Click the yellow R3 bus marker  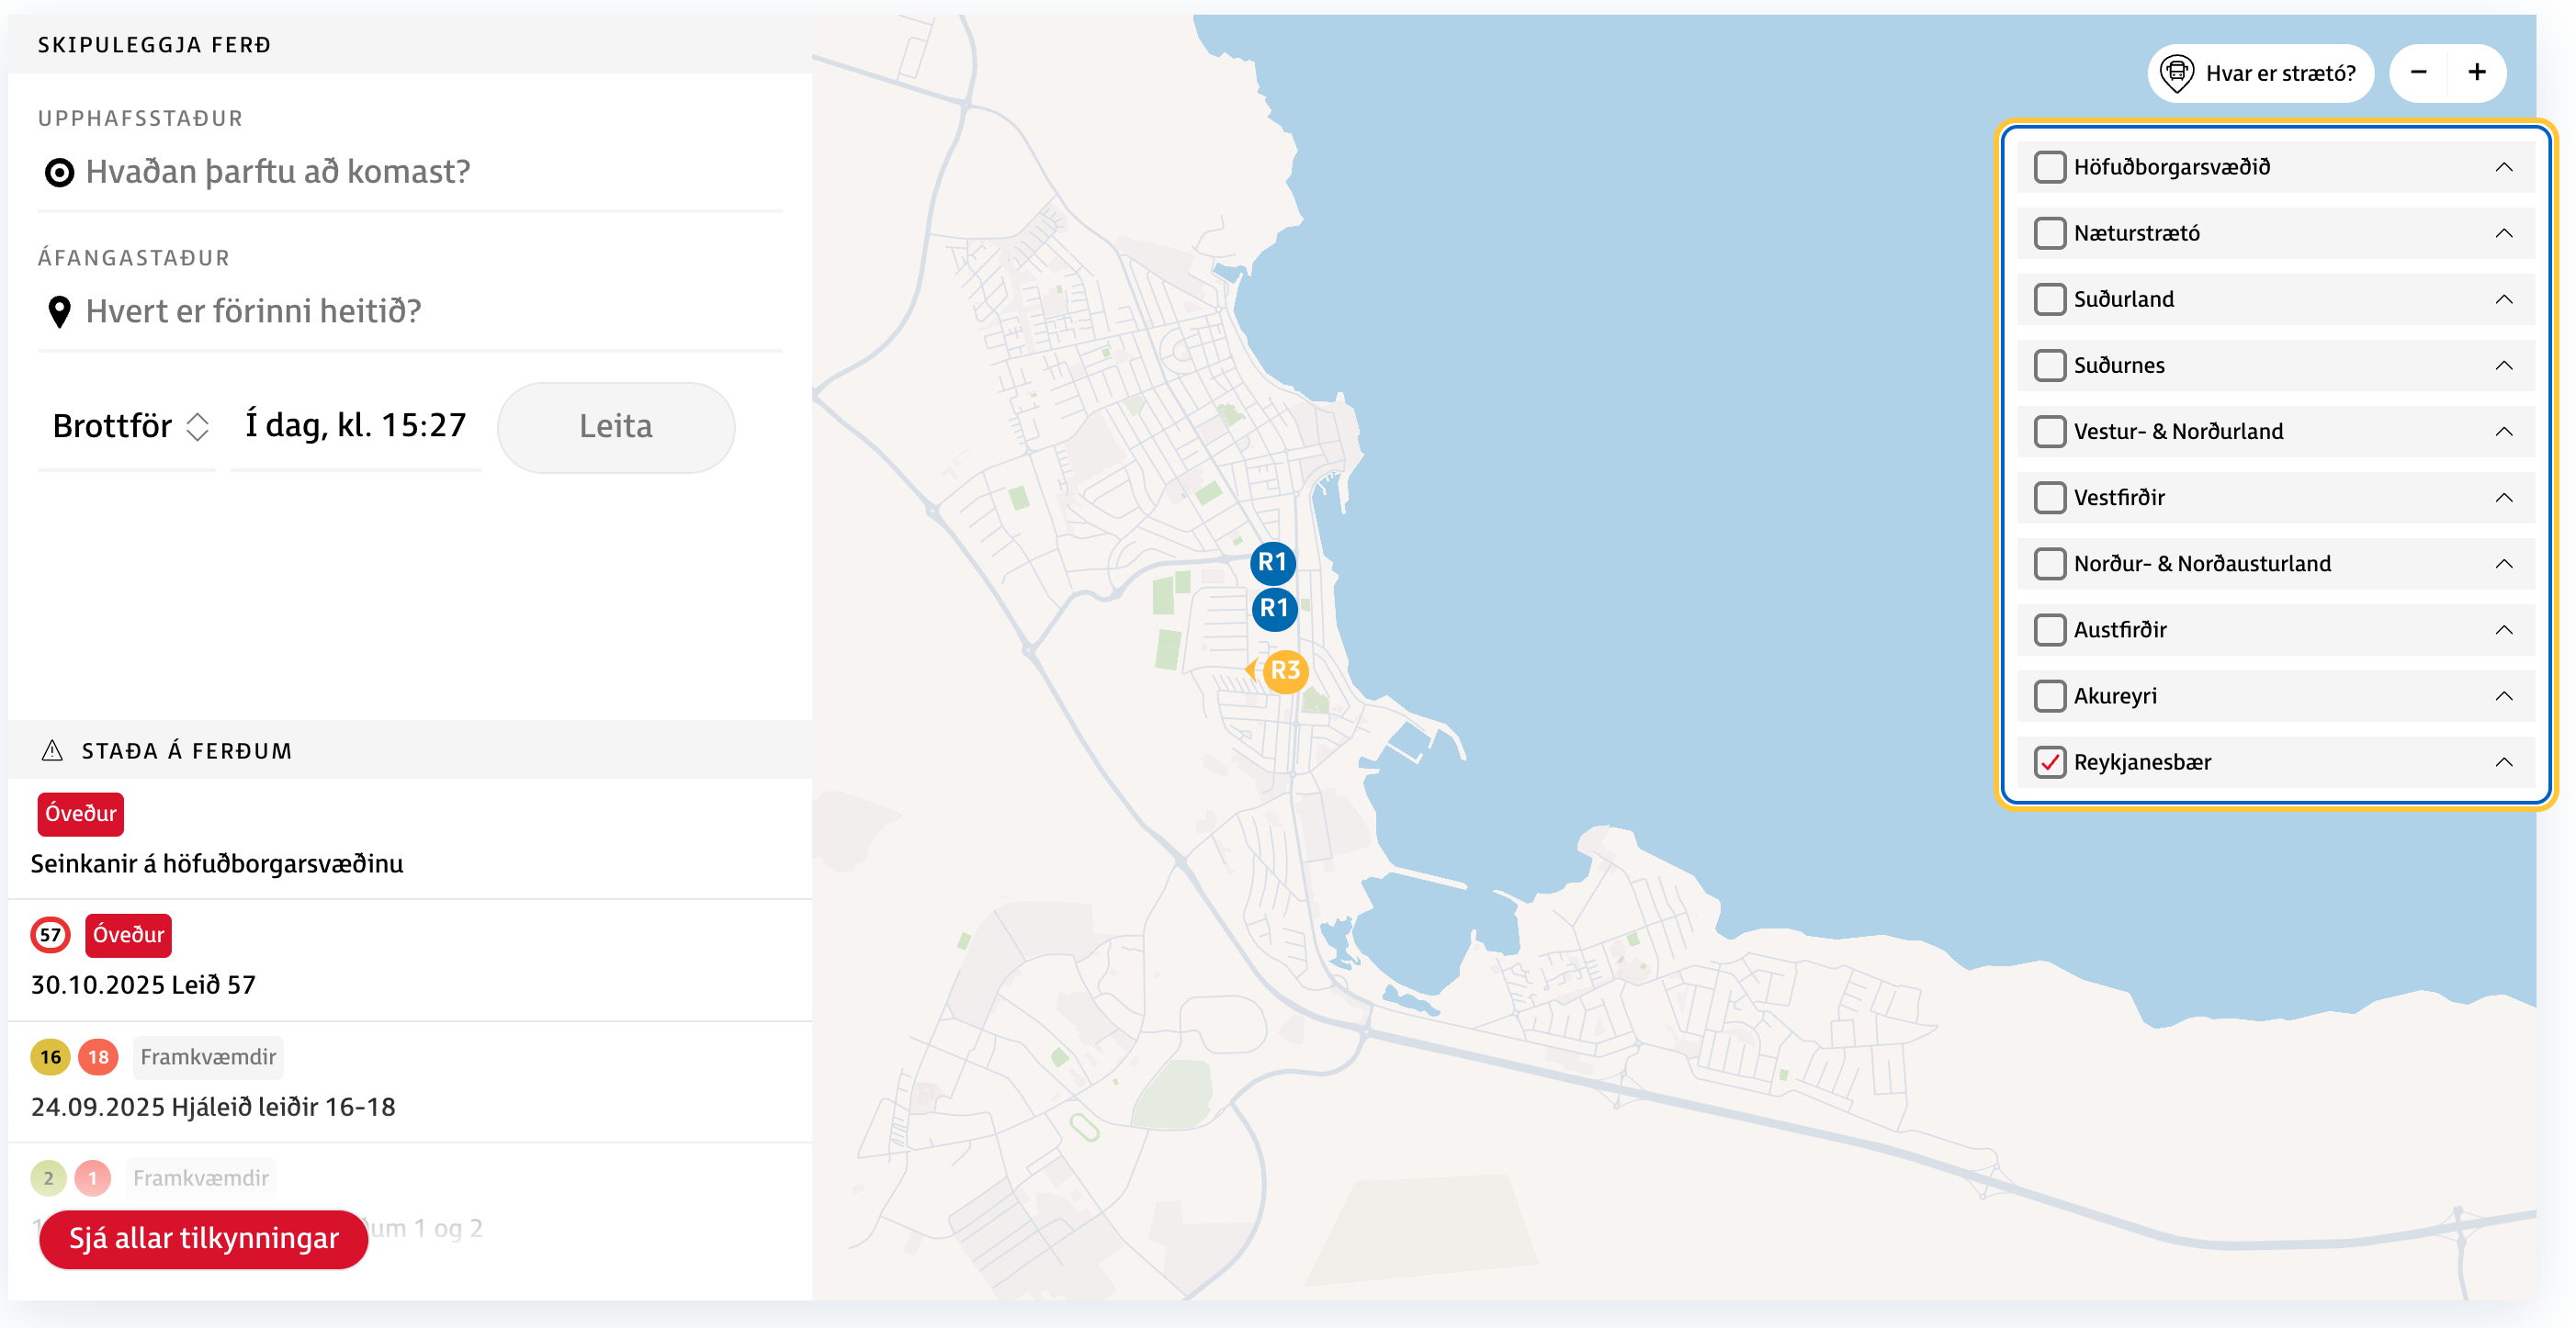(1285, 671)
